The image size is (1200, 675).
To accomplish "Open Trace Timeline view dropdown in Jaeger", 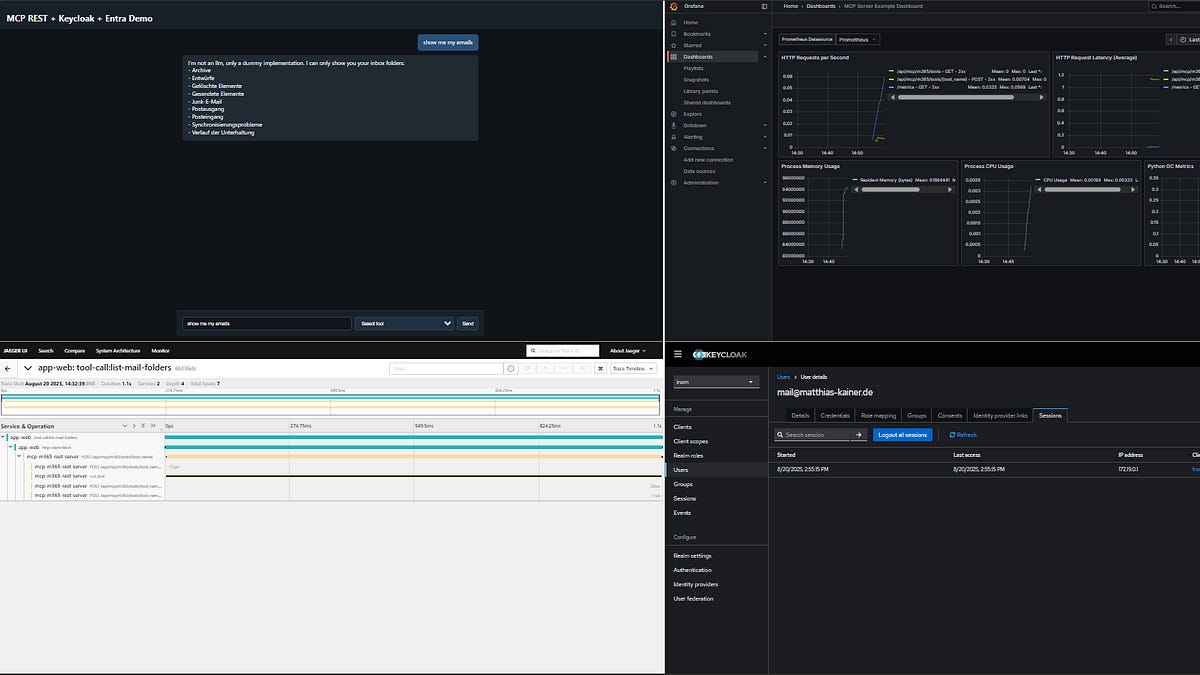I will (634, 368).
